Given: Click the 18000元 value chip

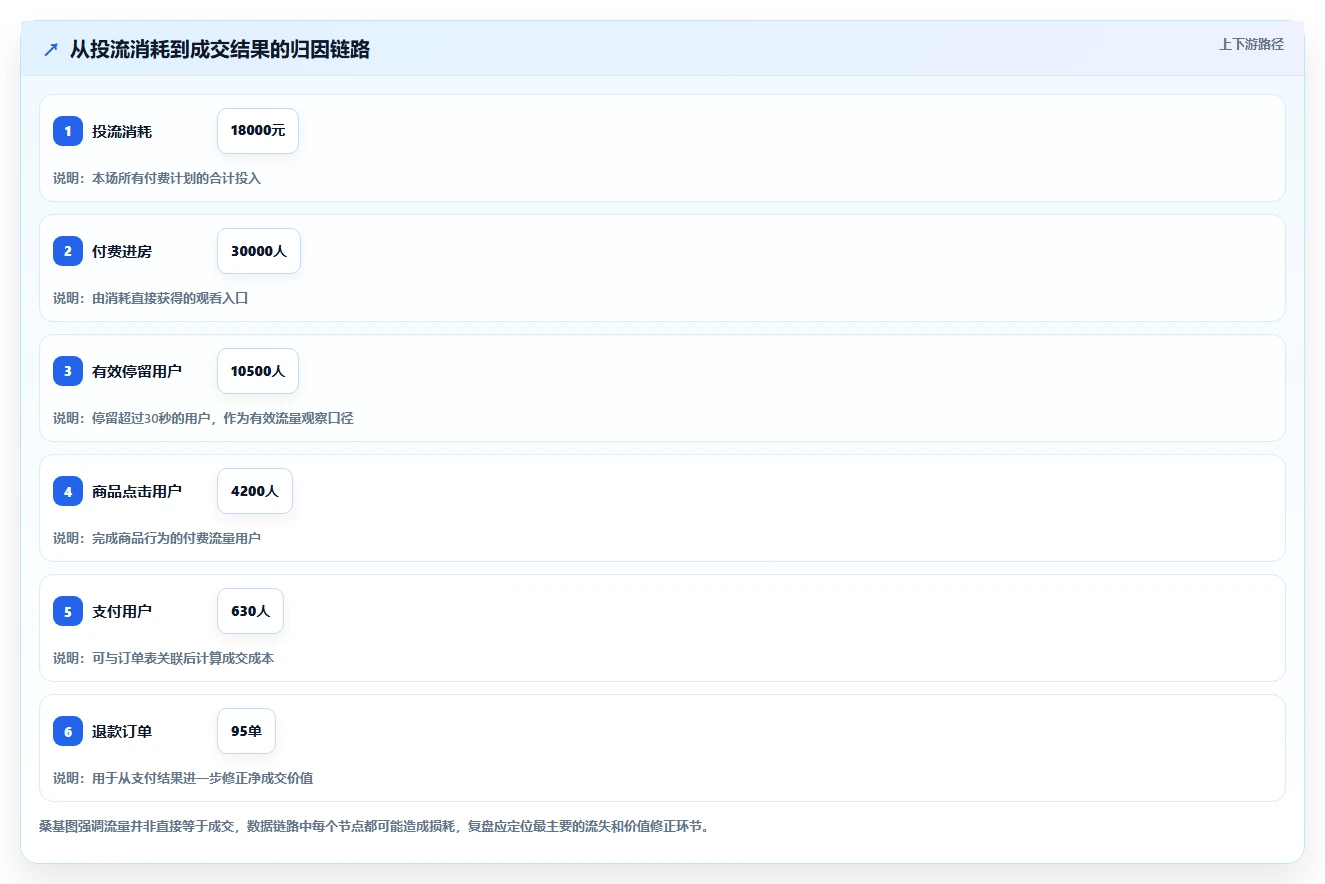Looking at the screenshot, I should point(258,131).
